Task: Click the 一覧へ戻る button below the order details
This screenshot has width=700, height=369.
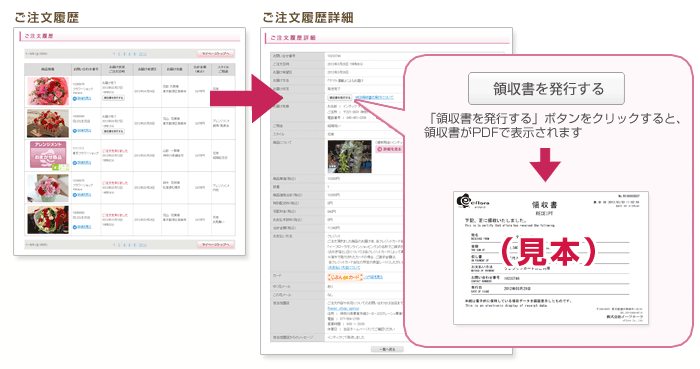Action: tap(387, 349)
